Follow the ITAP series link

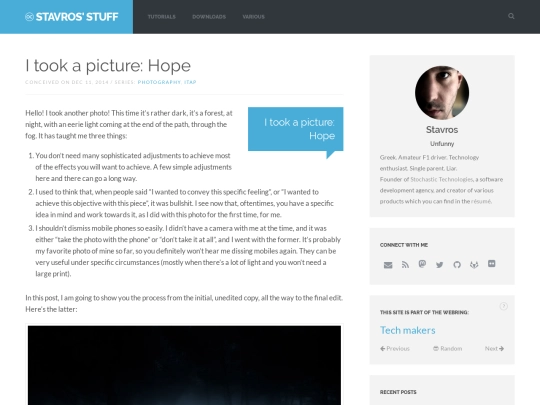tap(190, 82)
